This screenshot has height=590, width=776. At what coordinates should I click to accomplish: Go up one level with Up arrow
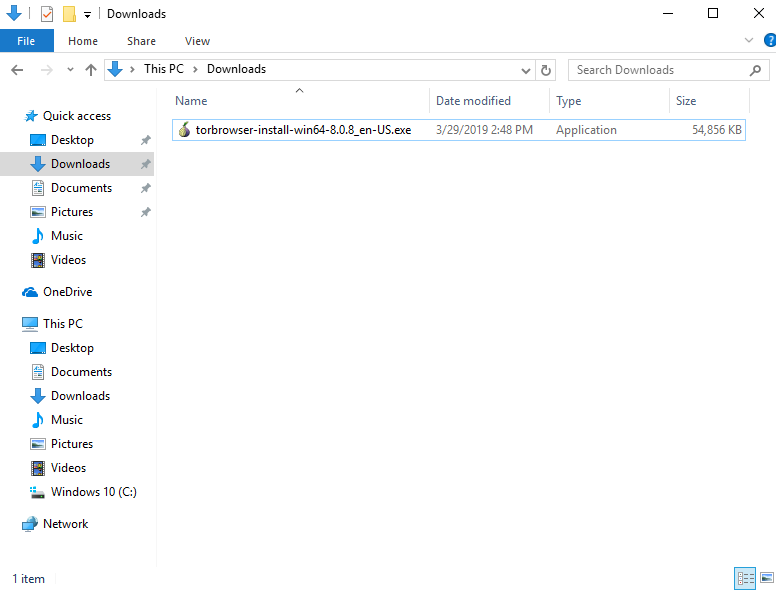click(x=91, y=70)
